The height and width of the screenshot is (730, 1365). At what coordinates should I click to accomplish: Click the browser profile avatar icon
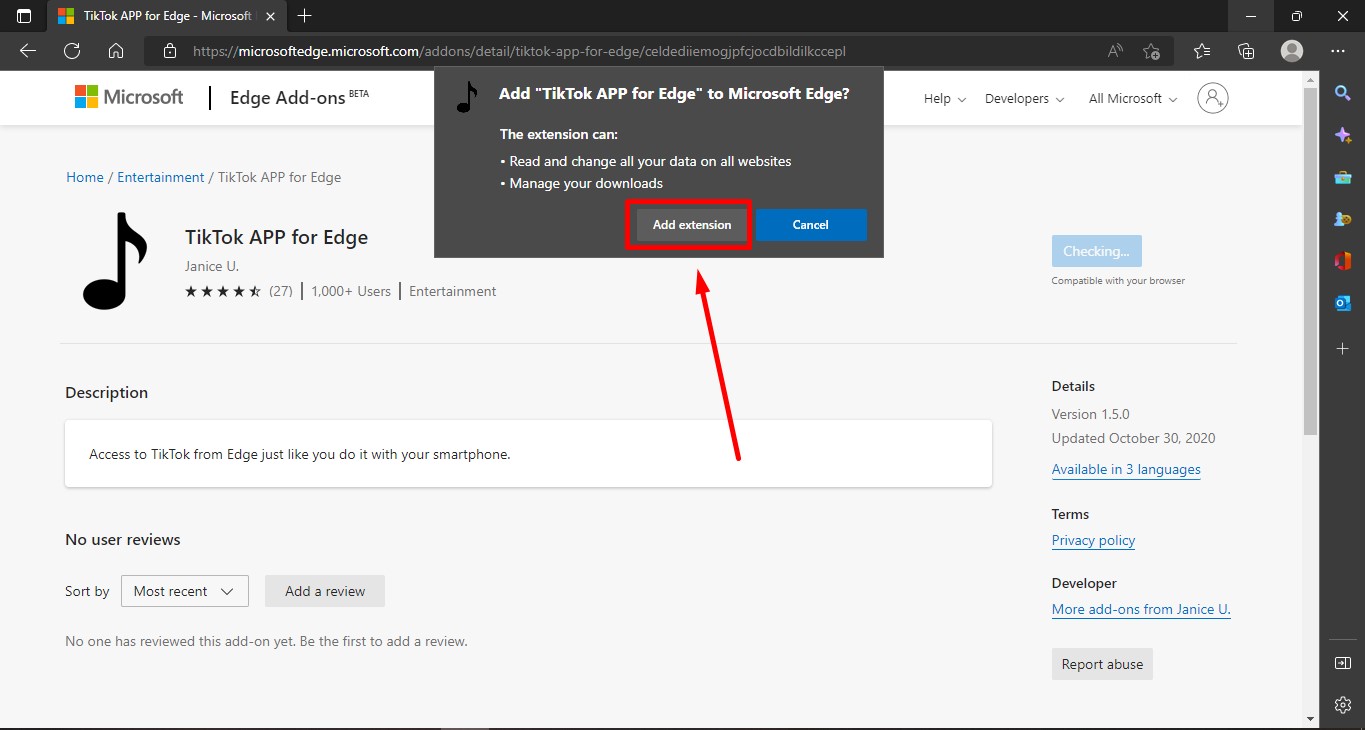point(1292,51)
